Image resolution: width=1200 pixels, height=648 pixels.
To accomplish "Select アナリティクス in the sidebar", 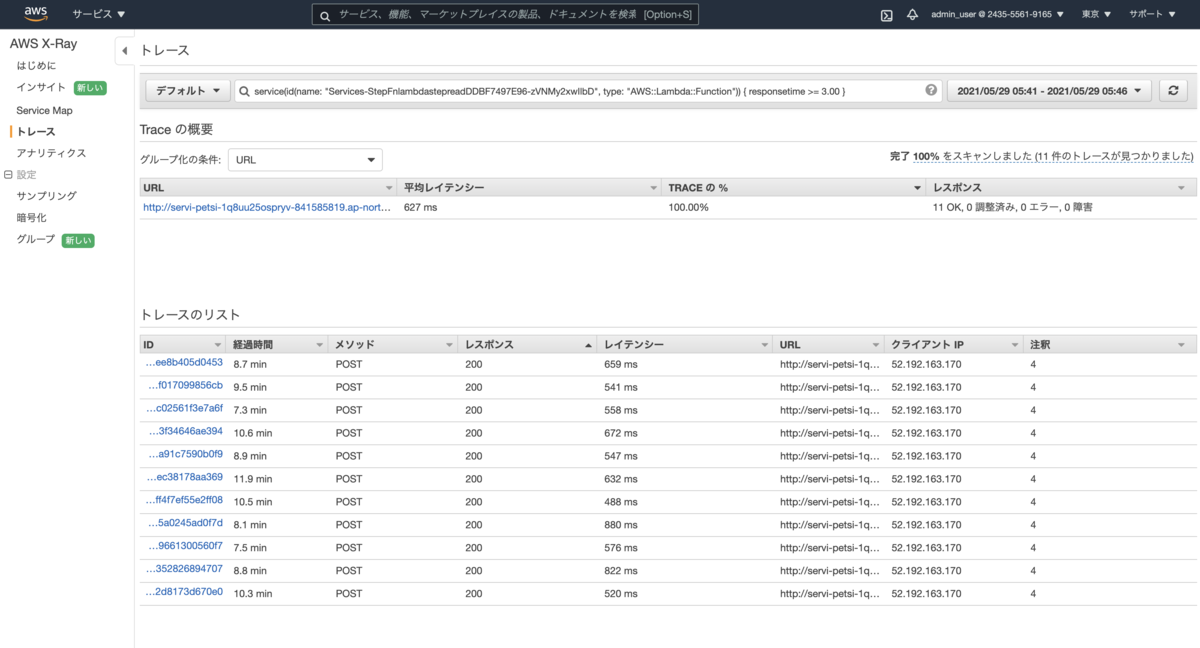I will click(51, 153).
